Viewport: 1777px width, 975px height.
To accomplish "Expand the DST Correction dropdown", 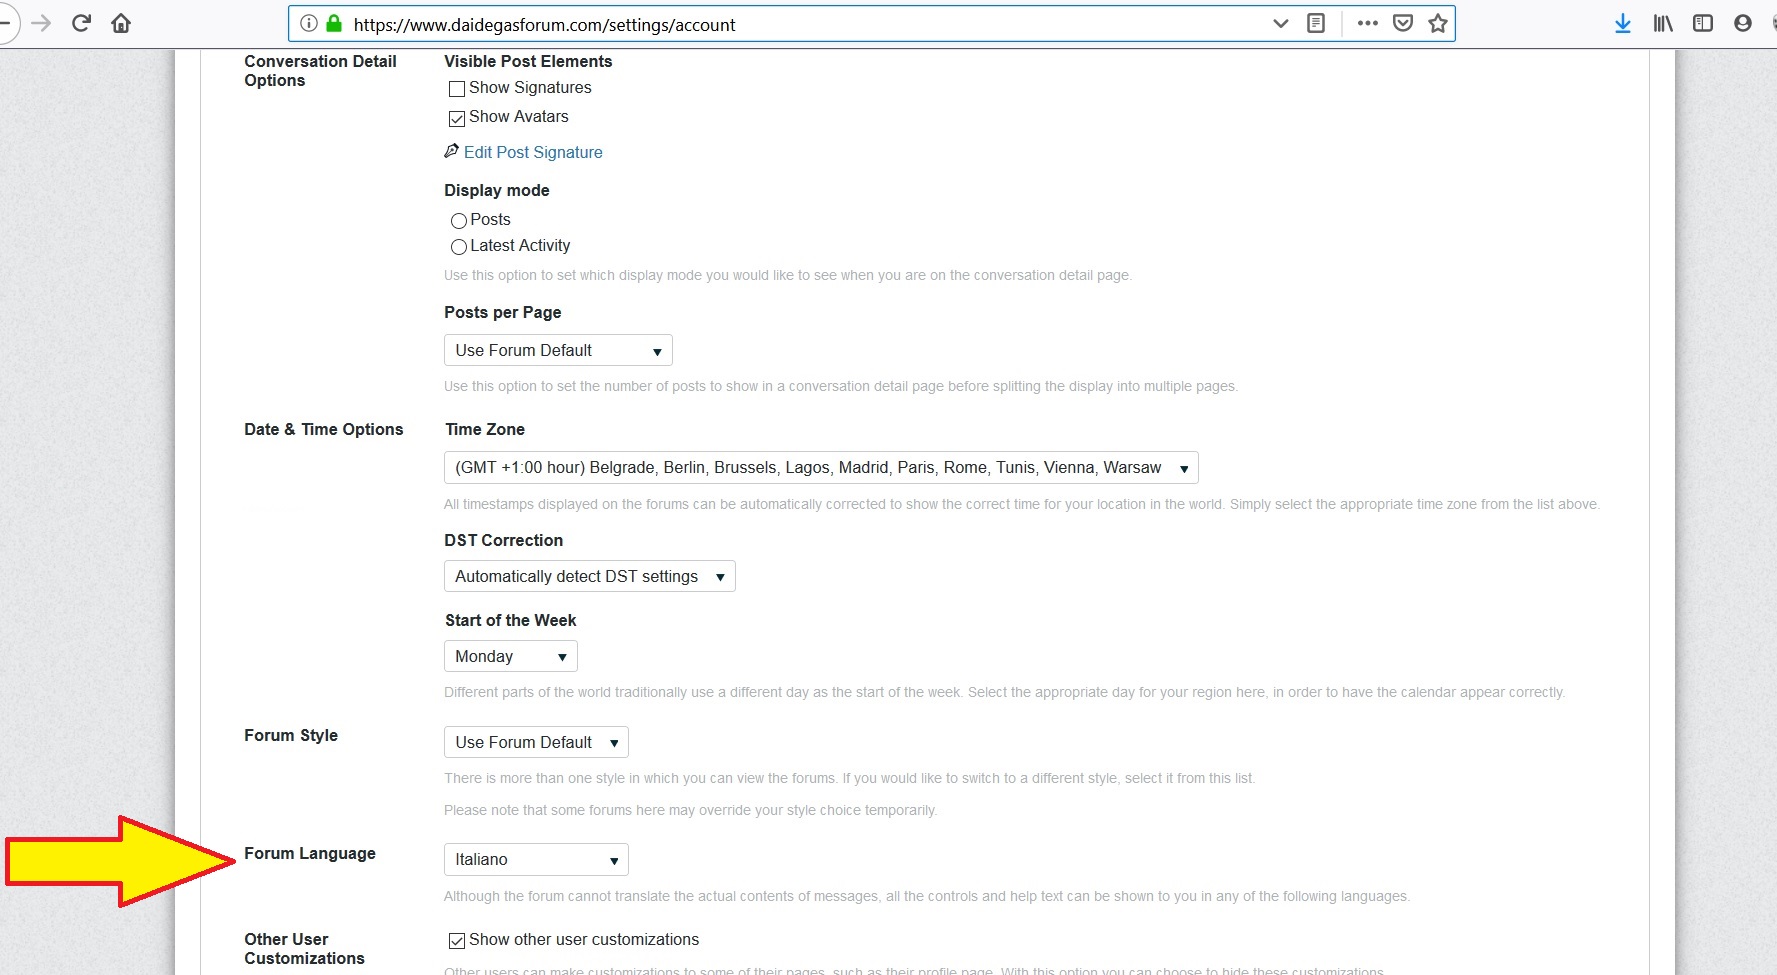I will click(589, 577).
